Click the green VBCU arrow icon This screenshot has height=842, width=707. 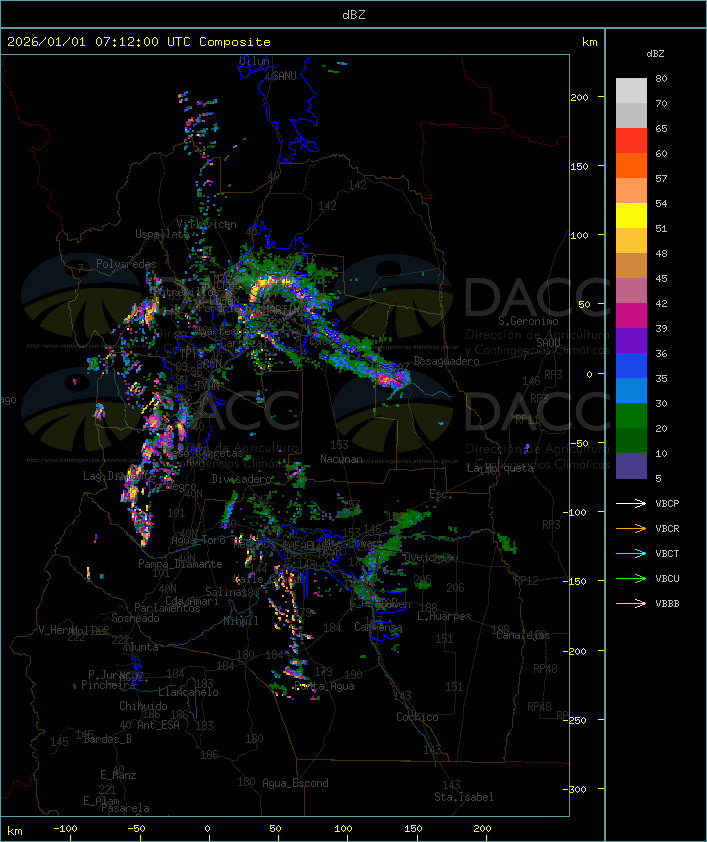[631, 578]
